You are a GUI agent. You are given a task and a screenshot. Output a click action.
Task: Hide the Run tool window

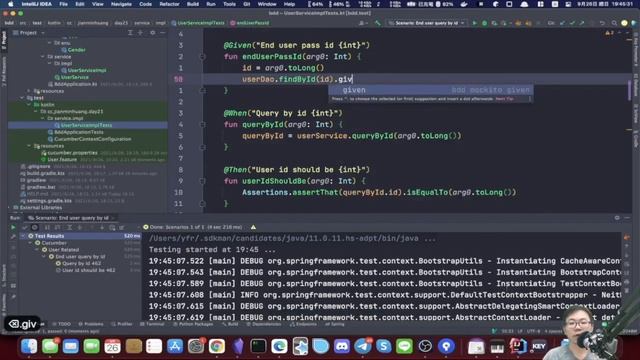click(627, 218)
